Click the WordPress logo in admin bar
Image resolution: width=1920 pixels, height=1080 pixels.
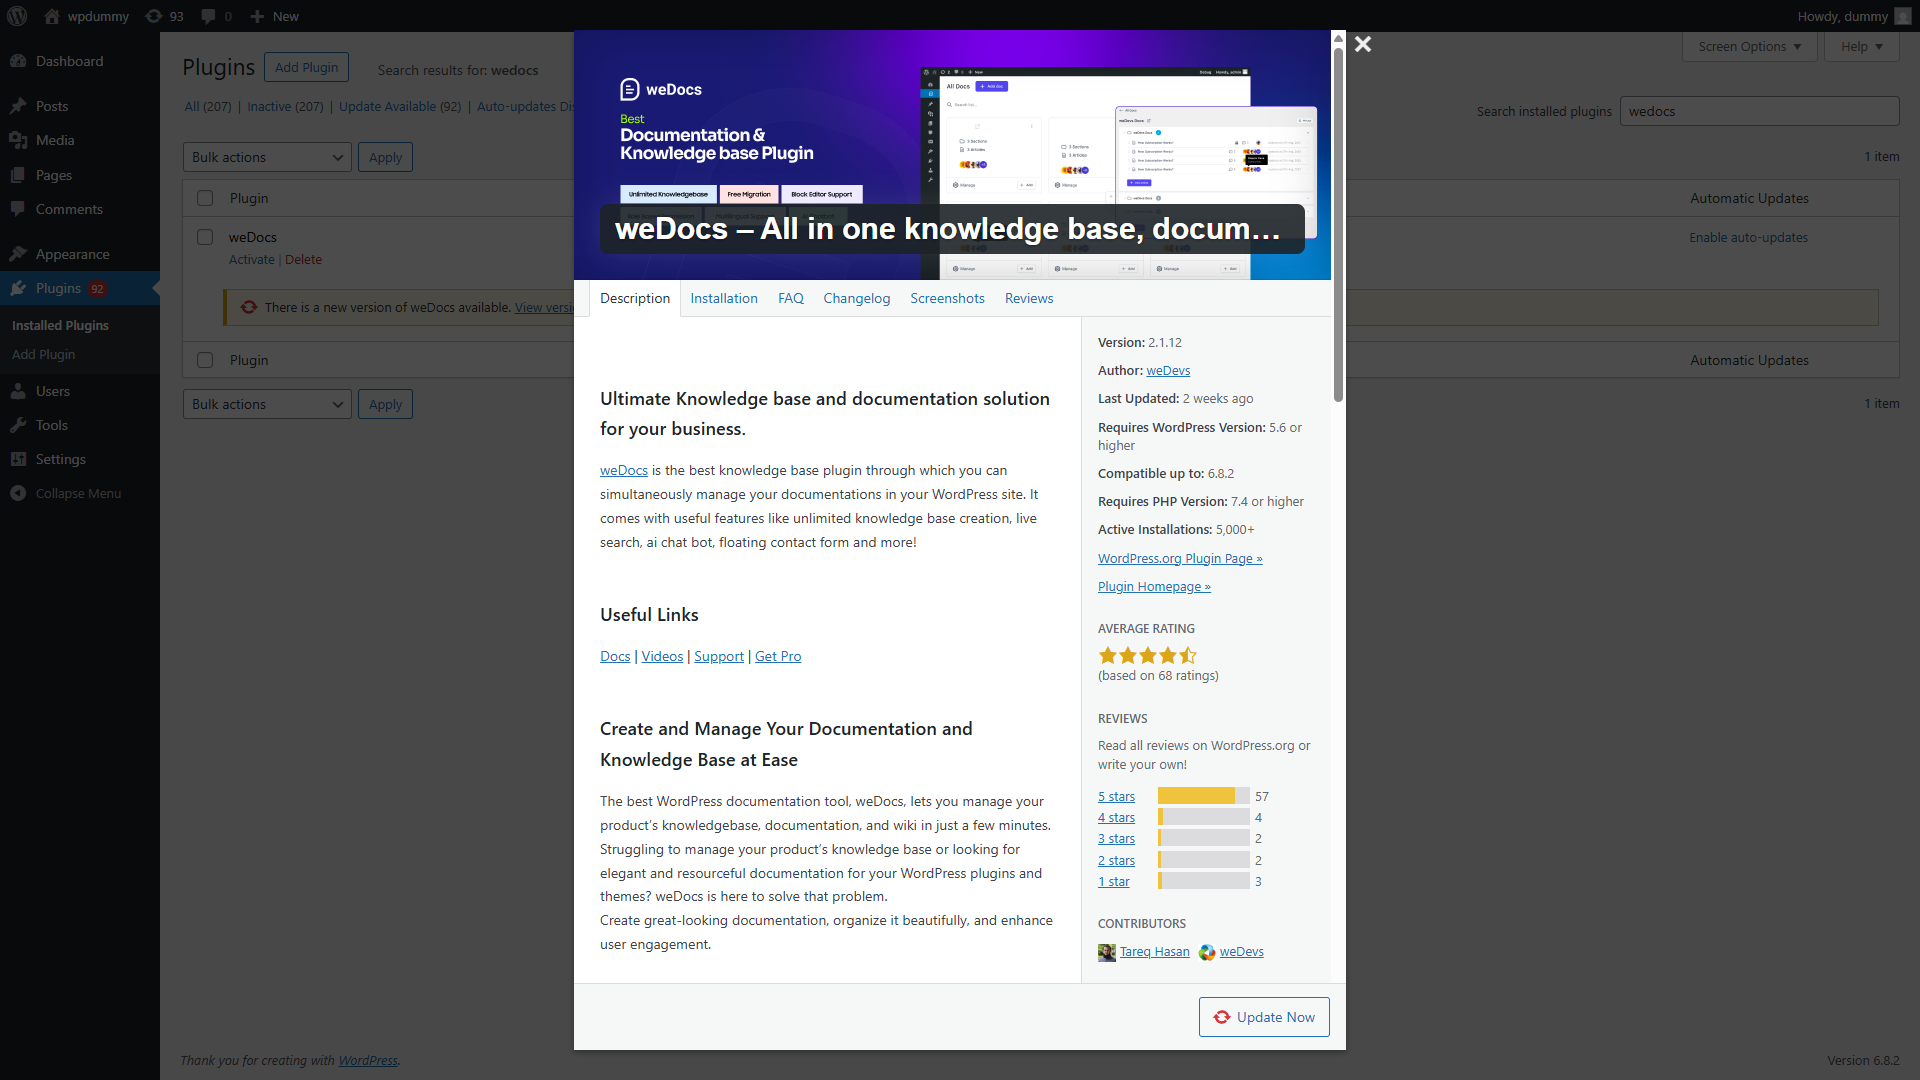(x=17, y=16)
